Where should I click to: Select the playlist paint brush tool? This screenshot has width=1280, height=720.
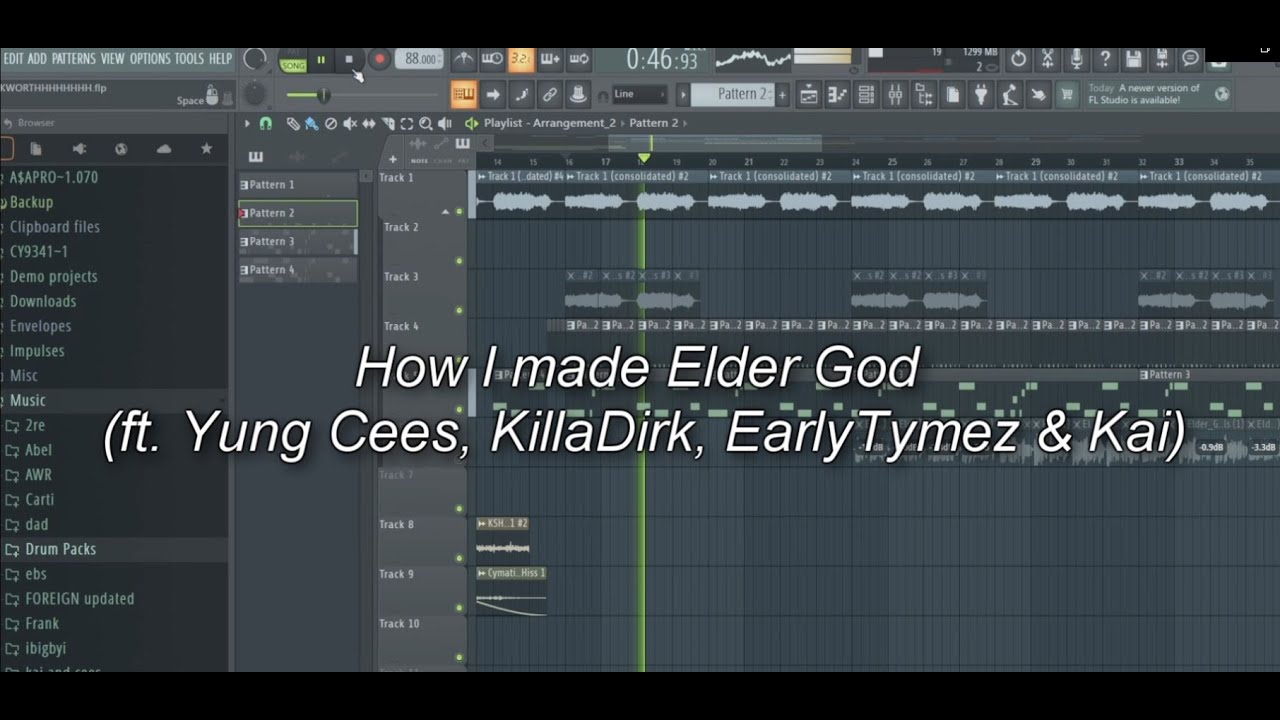coord(312,123)
